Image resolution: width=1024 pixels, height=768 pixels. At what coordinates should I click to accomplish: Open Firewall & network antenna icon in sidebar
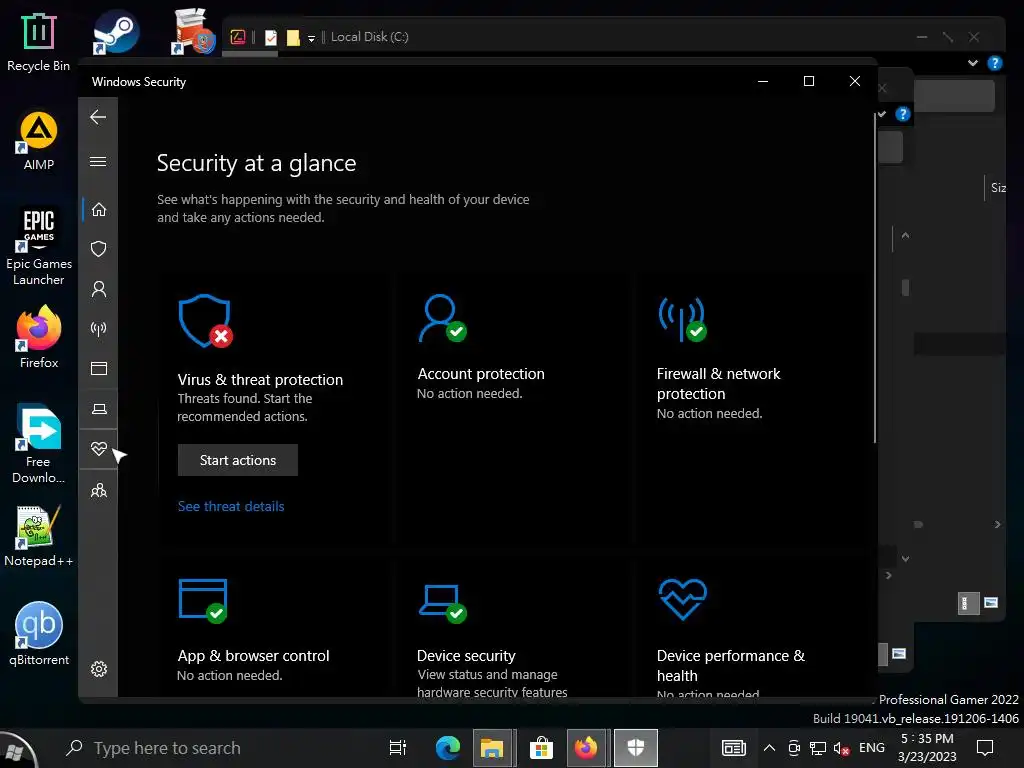(99, 328)
